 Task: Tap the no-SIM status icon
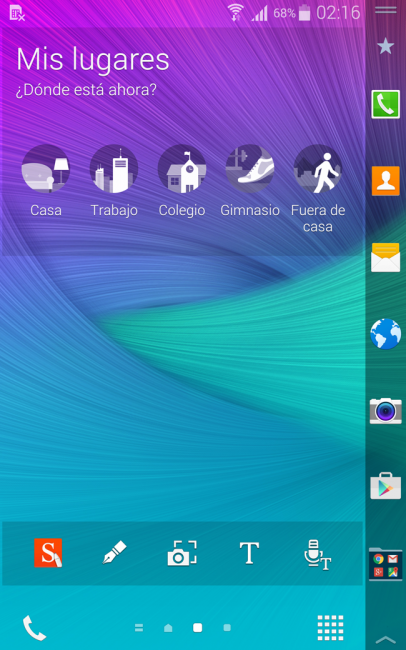17,13
